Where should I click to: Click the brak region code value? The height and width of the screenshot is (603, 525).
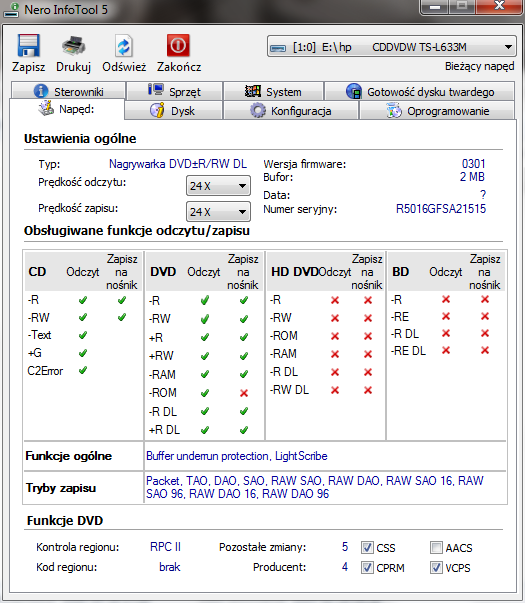click(x=170, y=567)
